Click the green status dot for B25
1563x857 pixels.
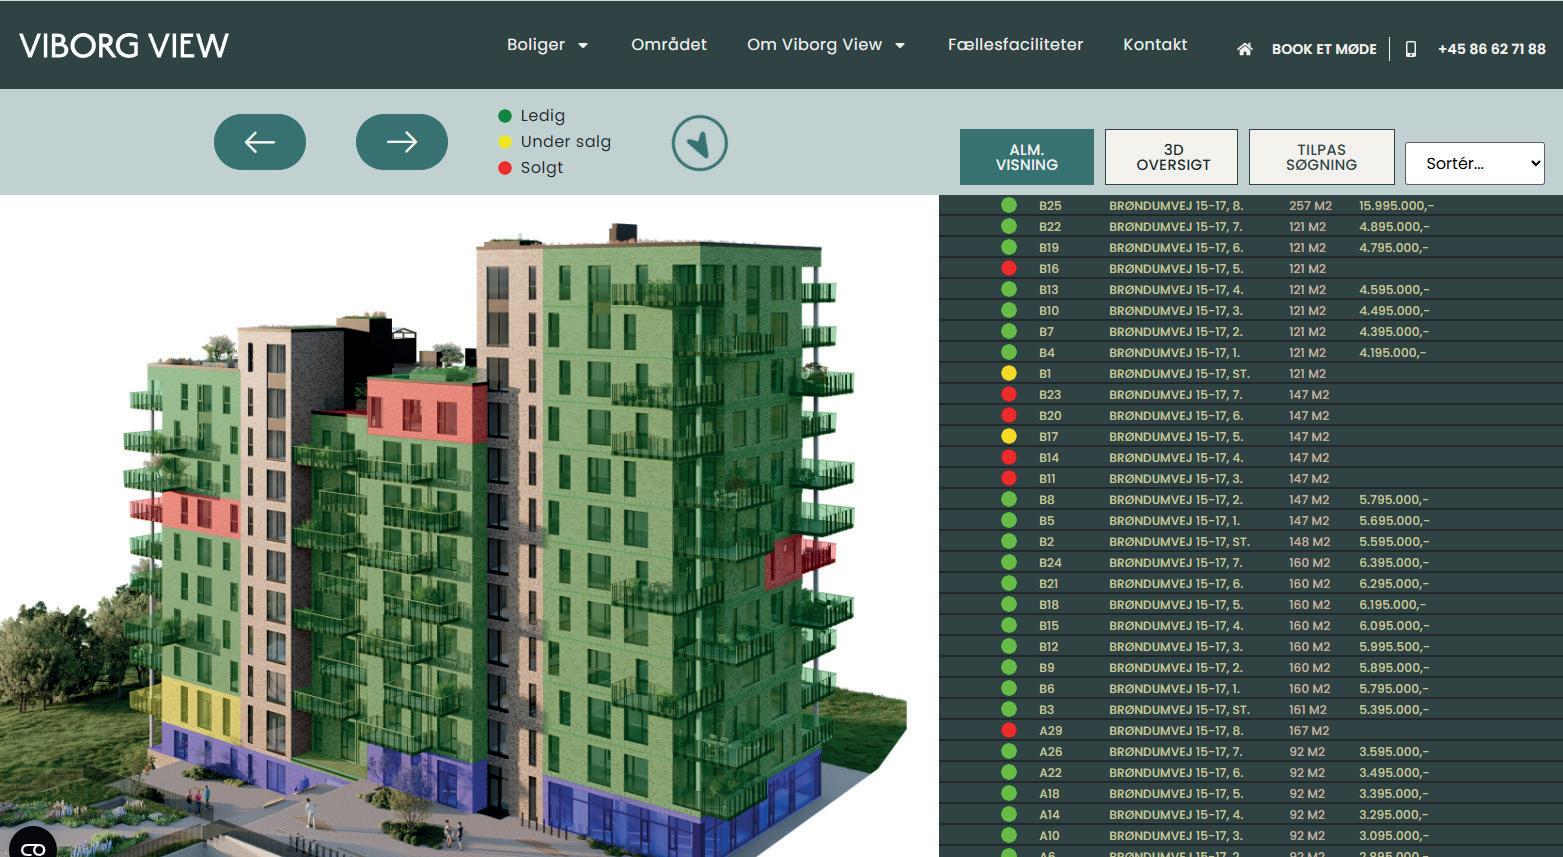(1009, 205)
